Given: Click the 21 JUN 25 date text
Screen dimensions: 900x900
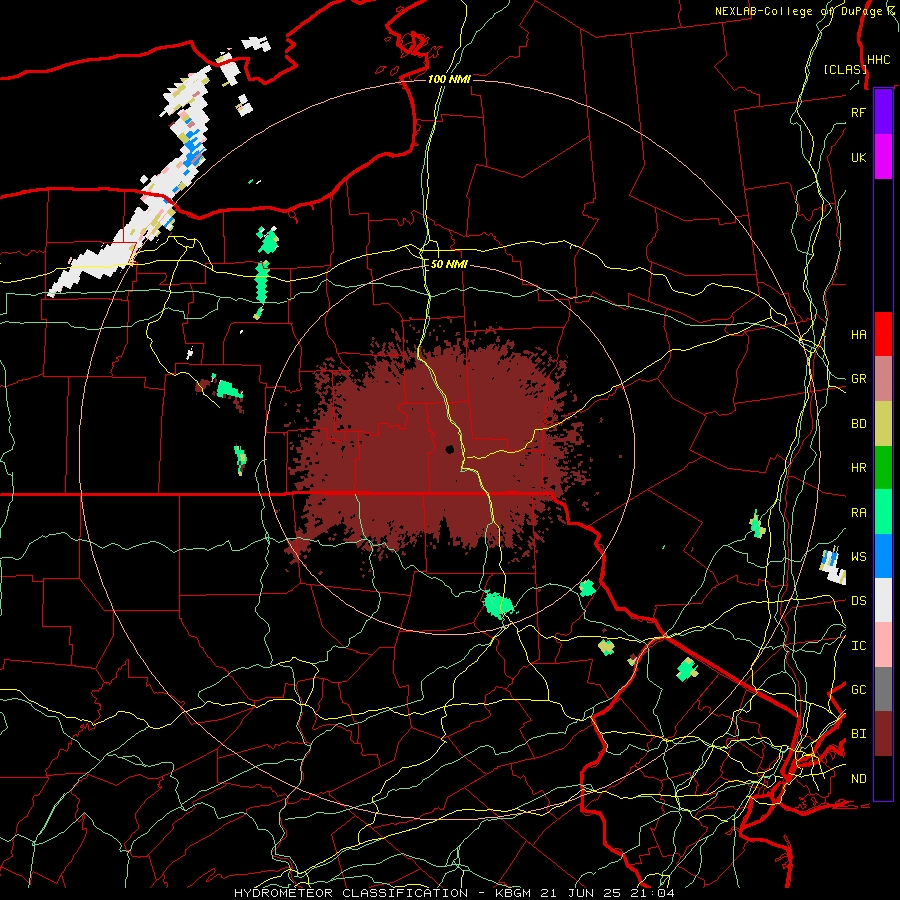Looking at the screenshot, I should (x=581, y=893).
